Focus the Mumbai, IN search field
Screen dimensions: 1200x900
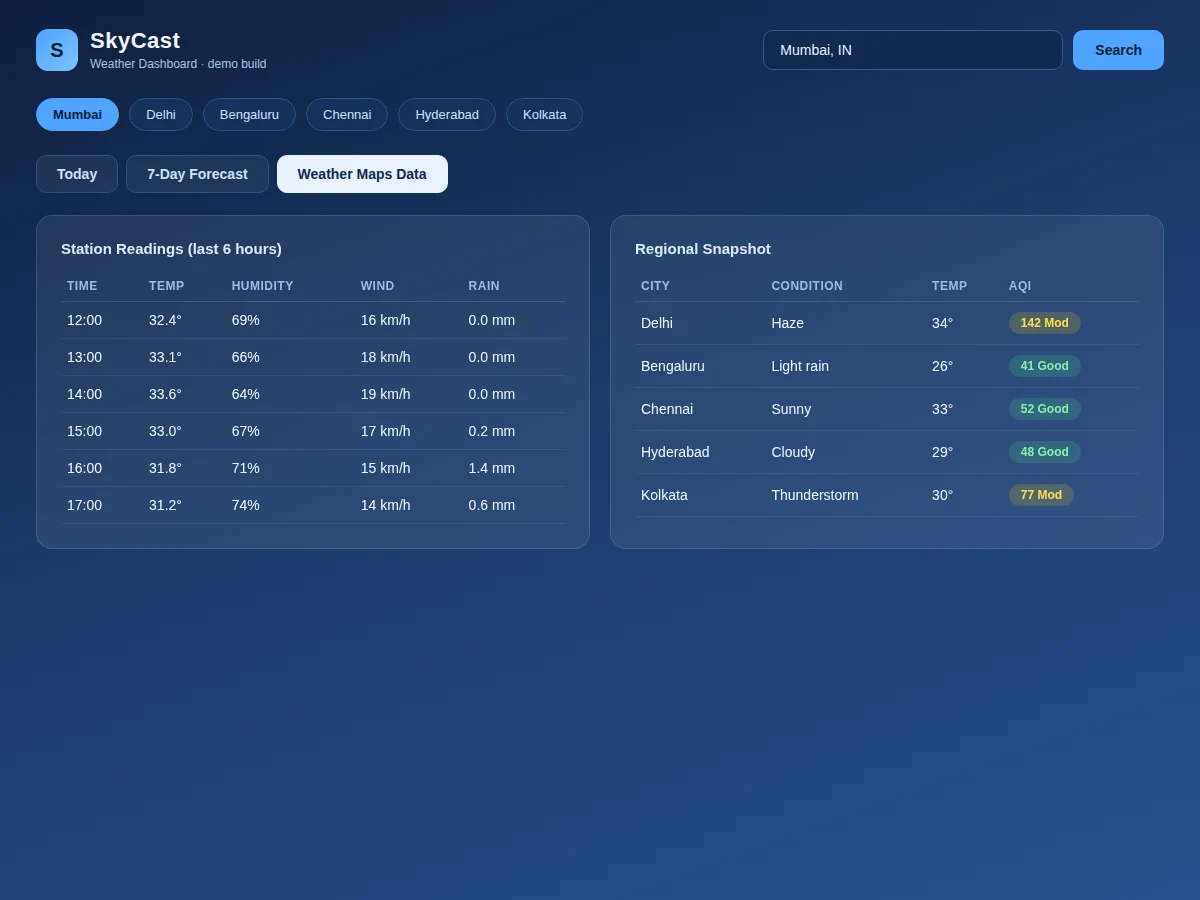tap(912, 50)
